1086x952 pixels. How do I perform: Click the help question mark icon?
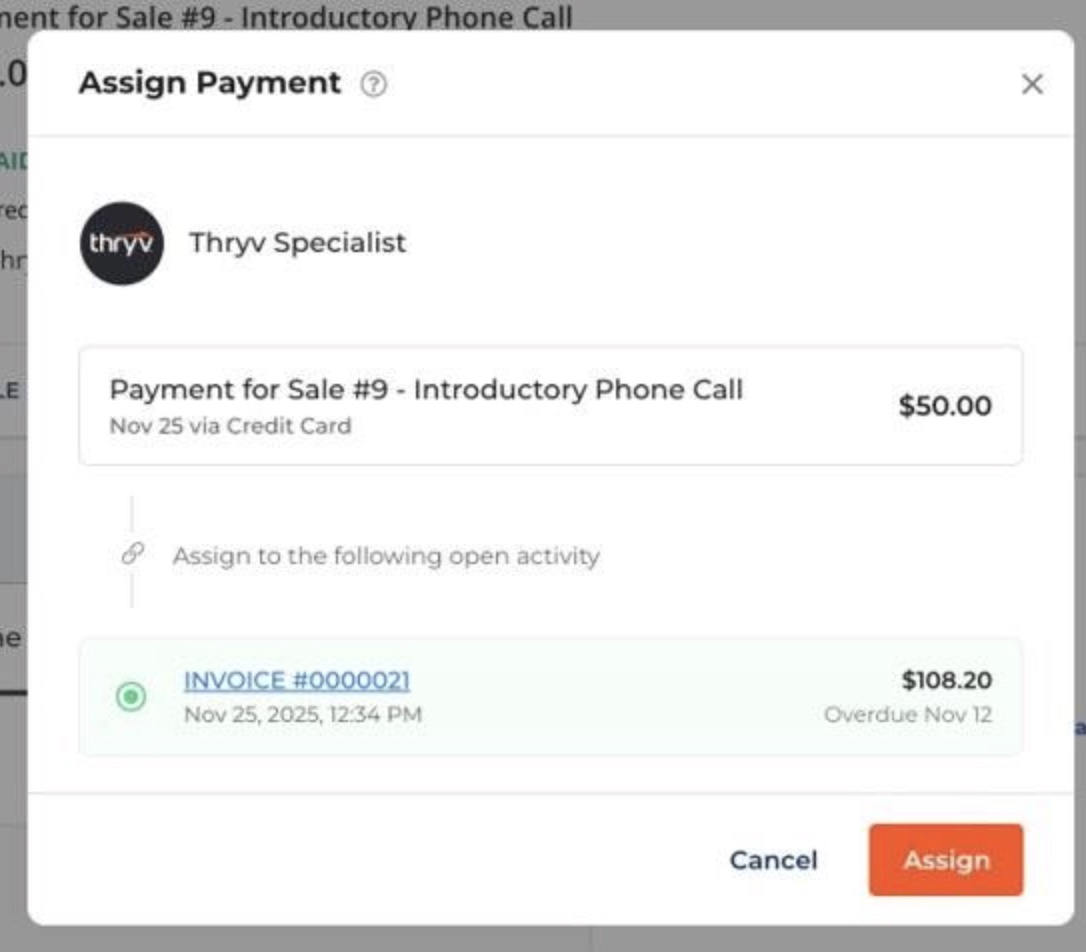point(373,85)
